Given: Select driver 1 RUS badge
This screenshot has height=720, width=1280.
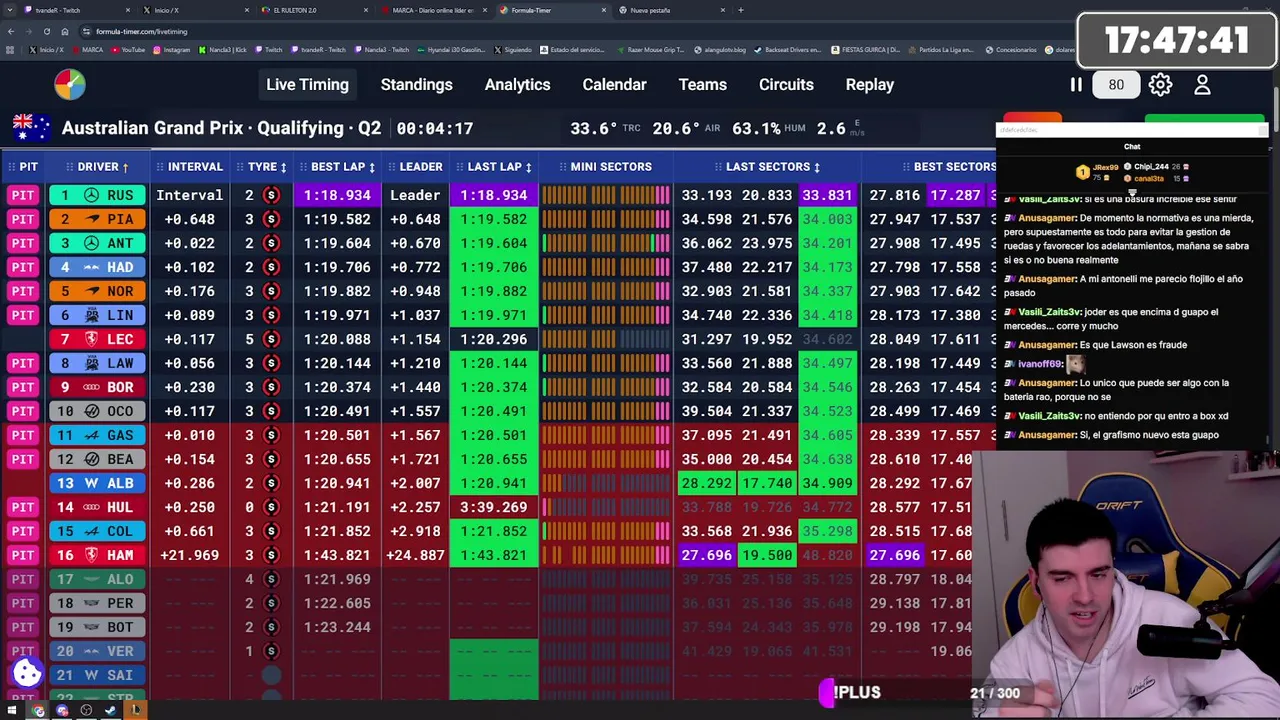Looking at the screenshot, I should pos(97,195).
